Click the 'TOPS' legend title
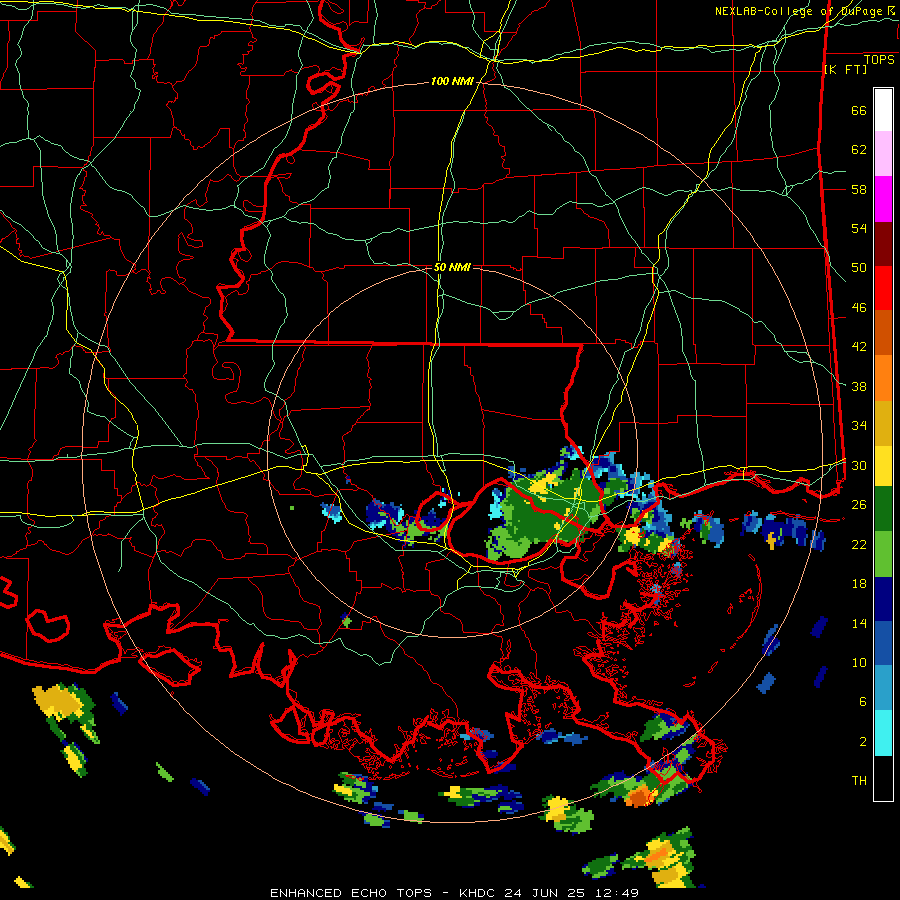The width and height of the screenshot is (900, 900). pos(879,60)
